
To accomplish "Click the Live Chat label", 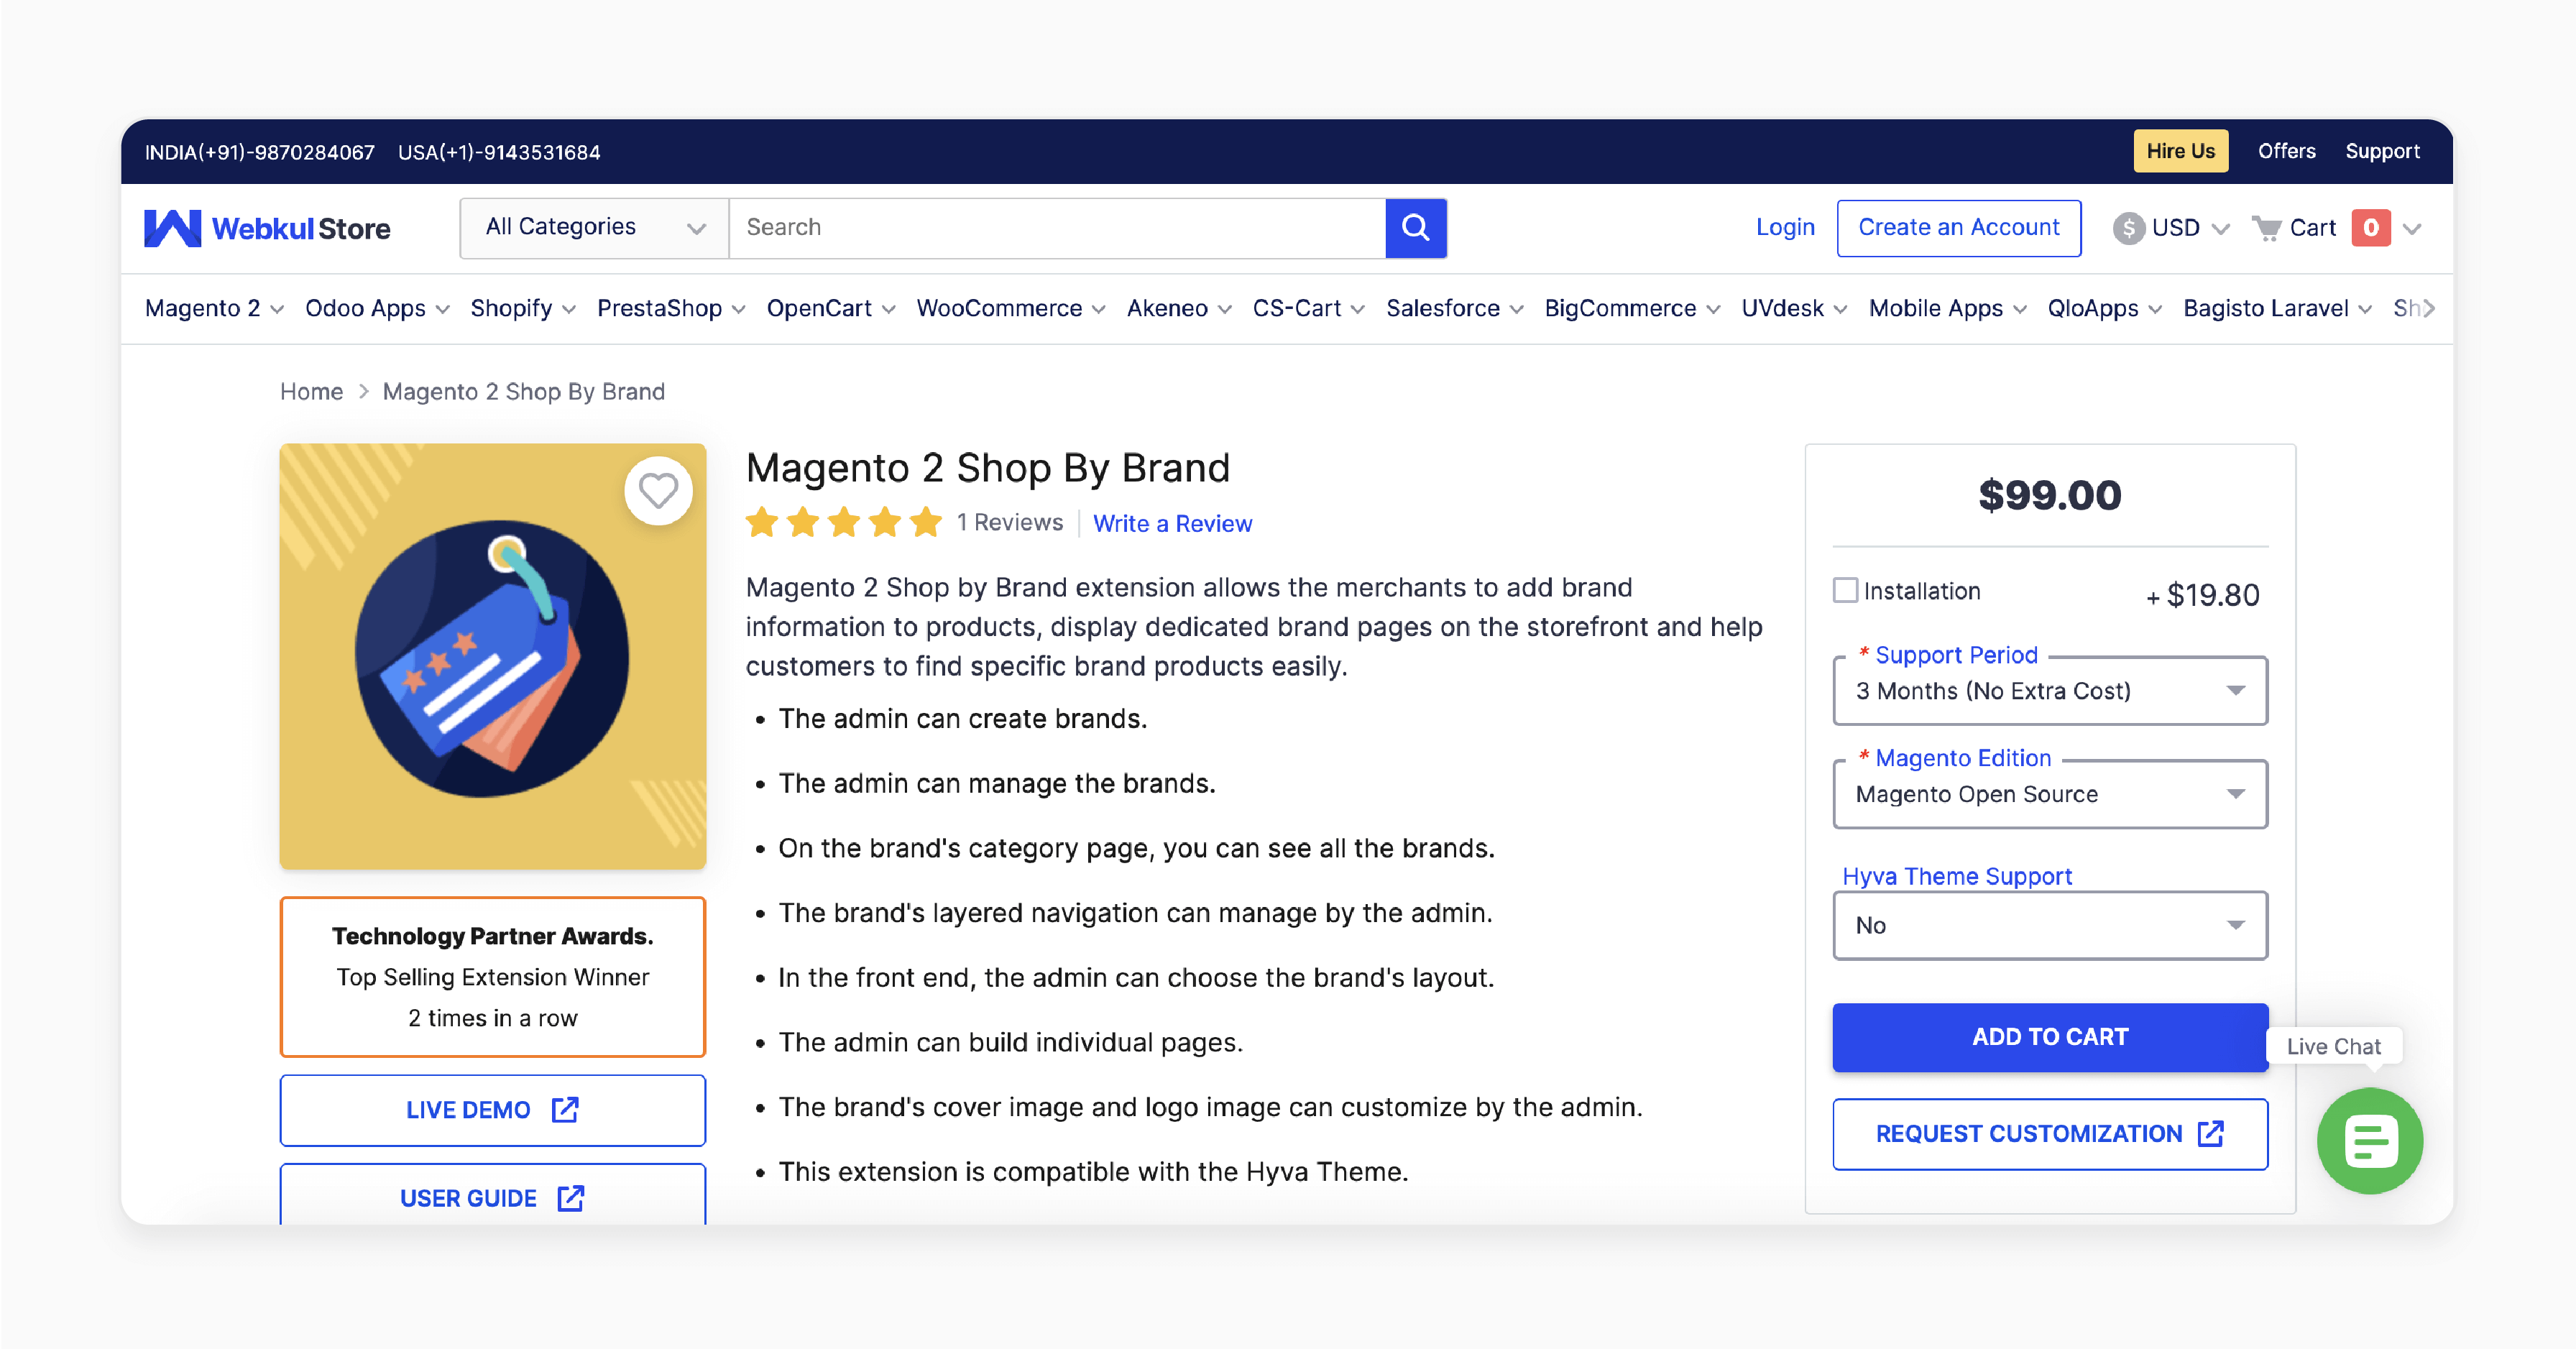I will (2333, 1046).
